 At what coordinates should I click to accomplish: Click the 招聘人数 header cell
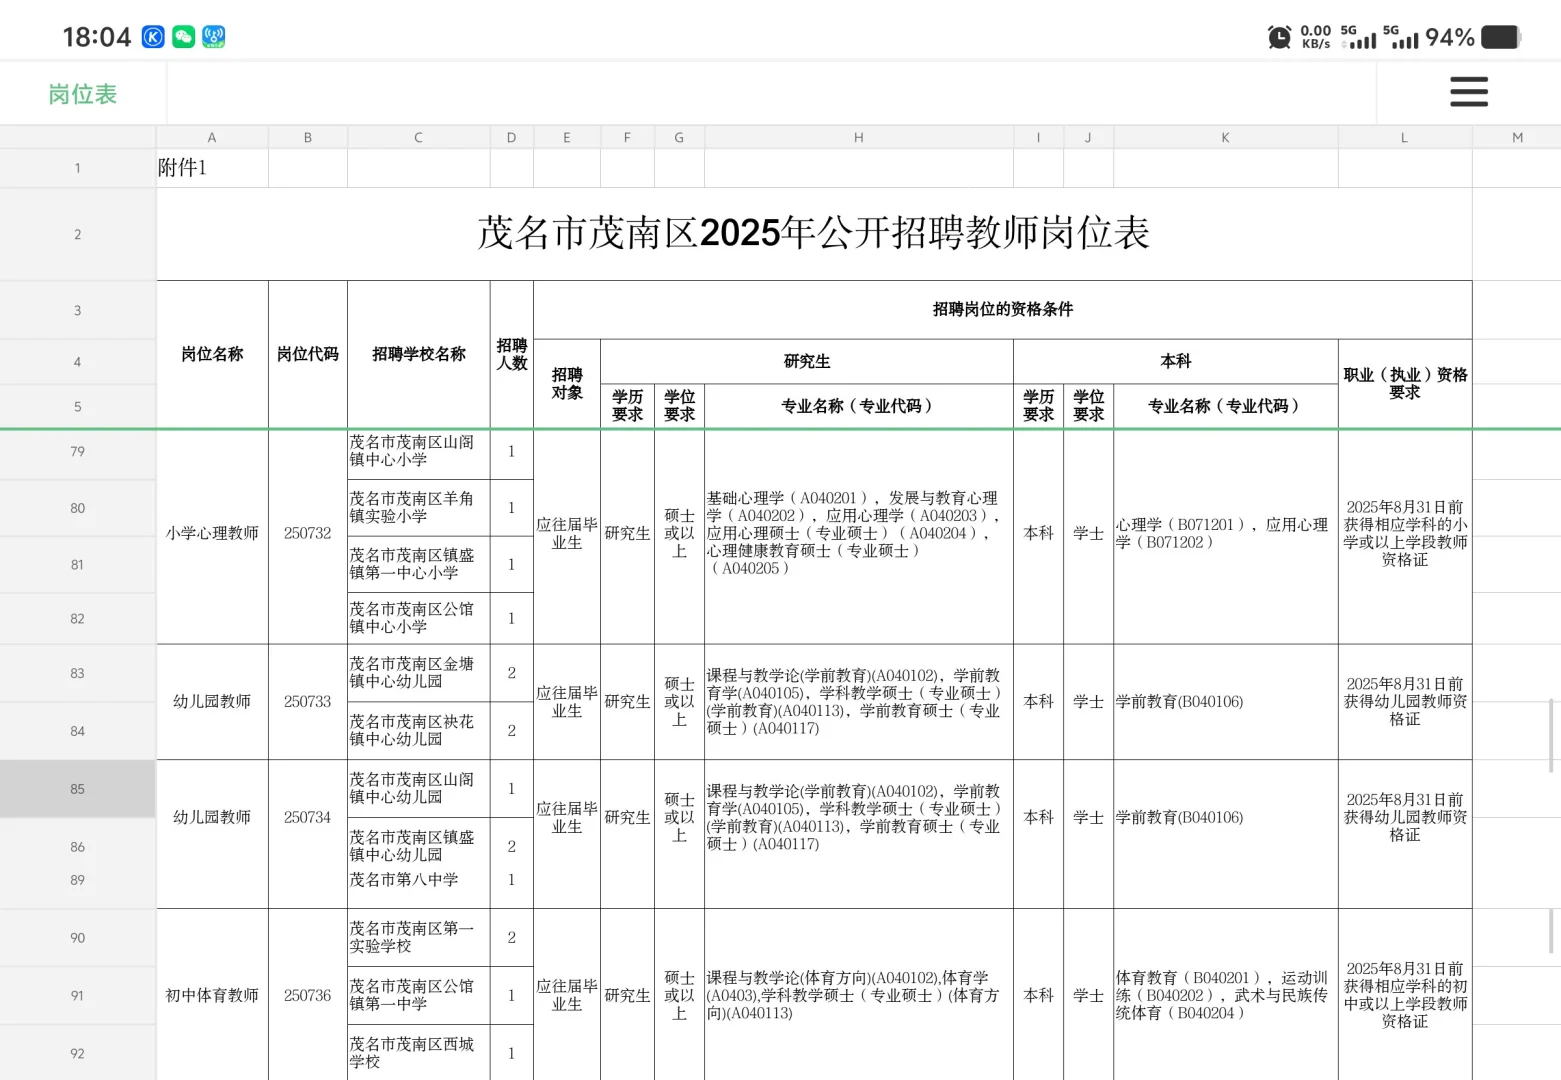click(x=512, y=354)
